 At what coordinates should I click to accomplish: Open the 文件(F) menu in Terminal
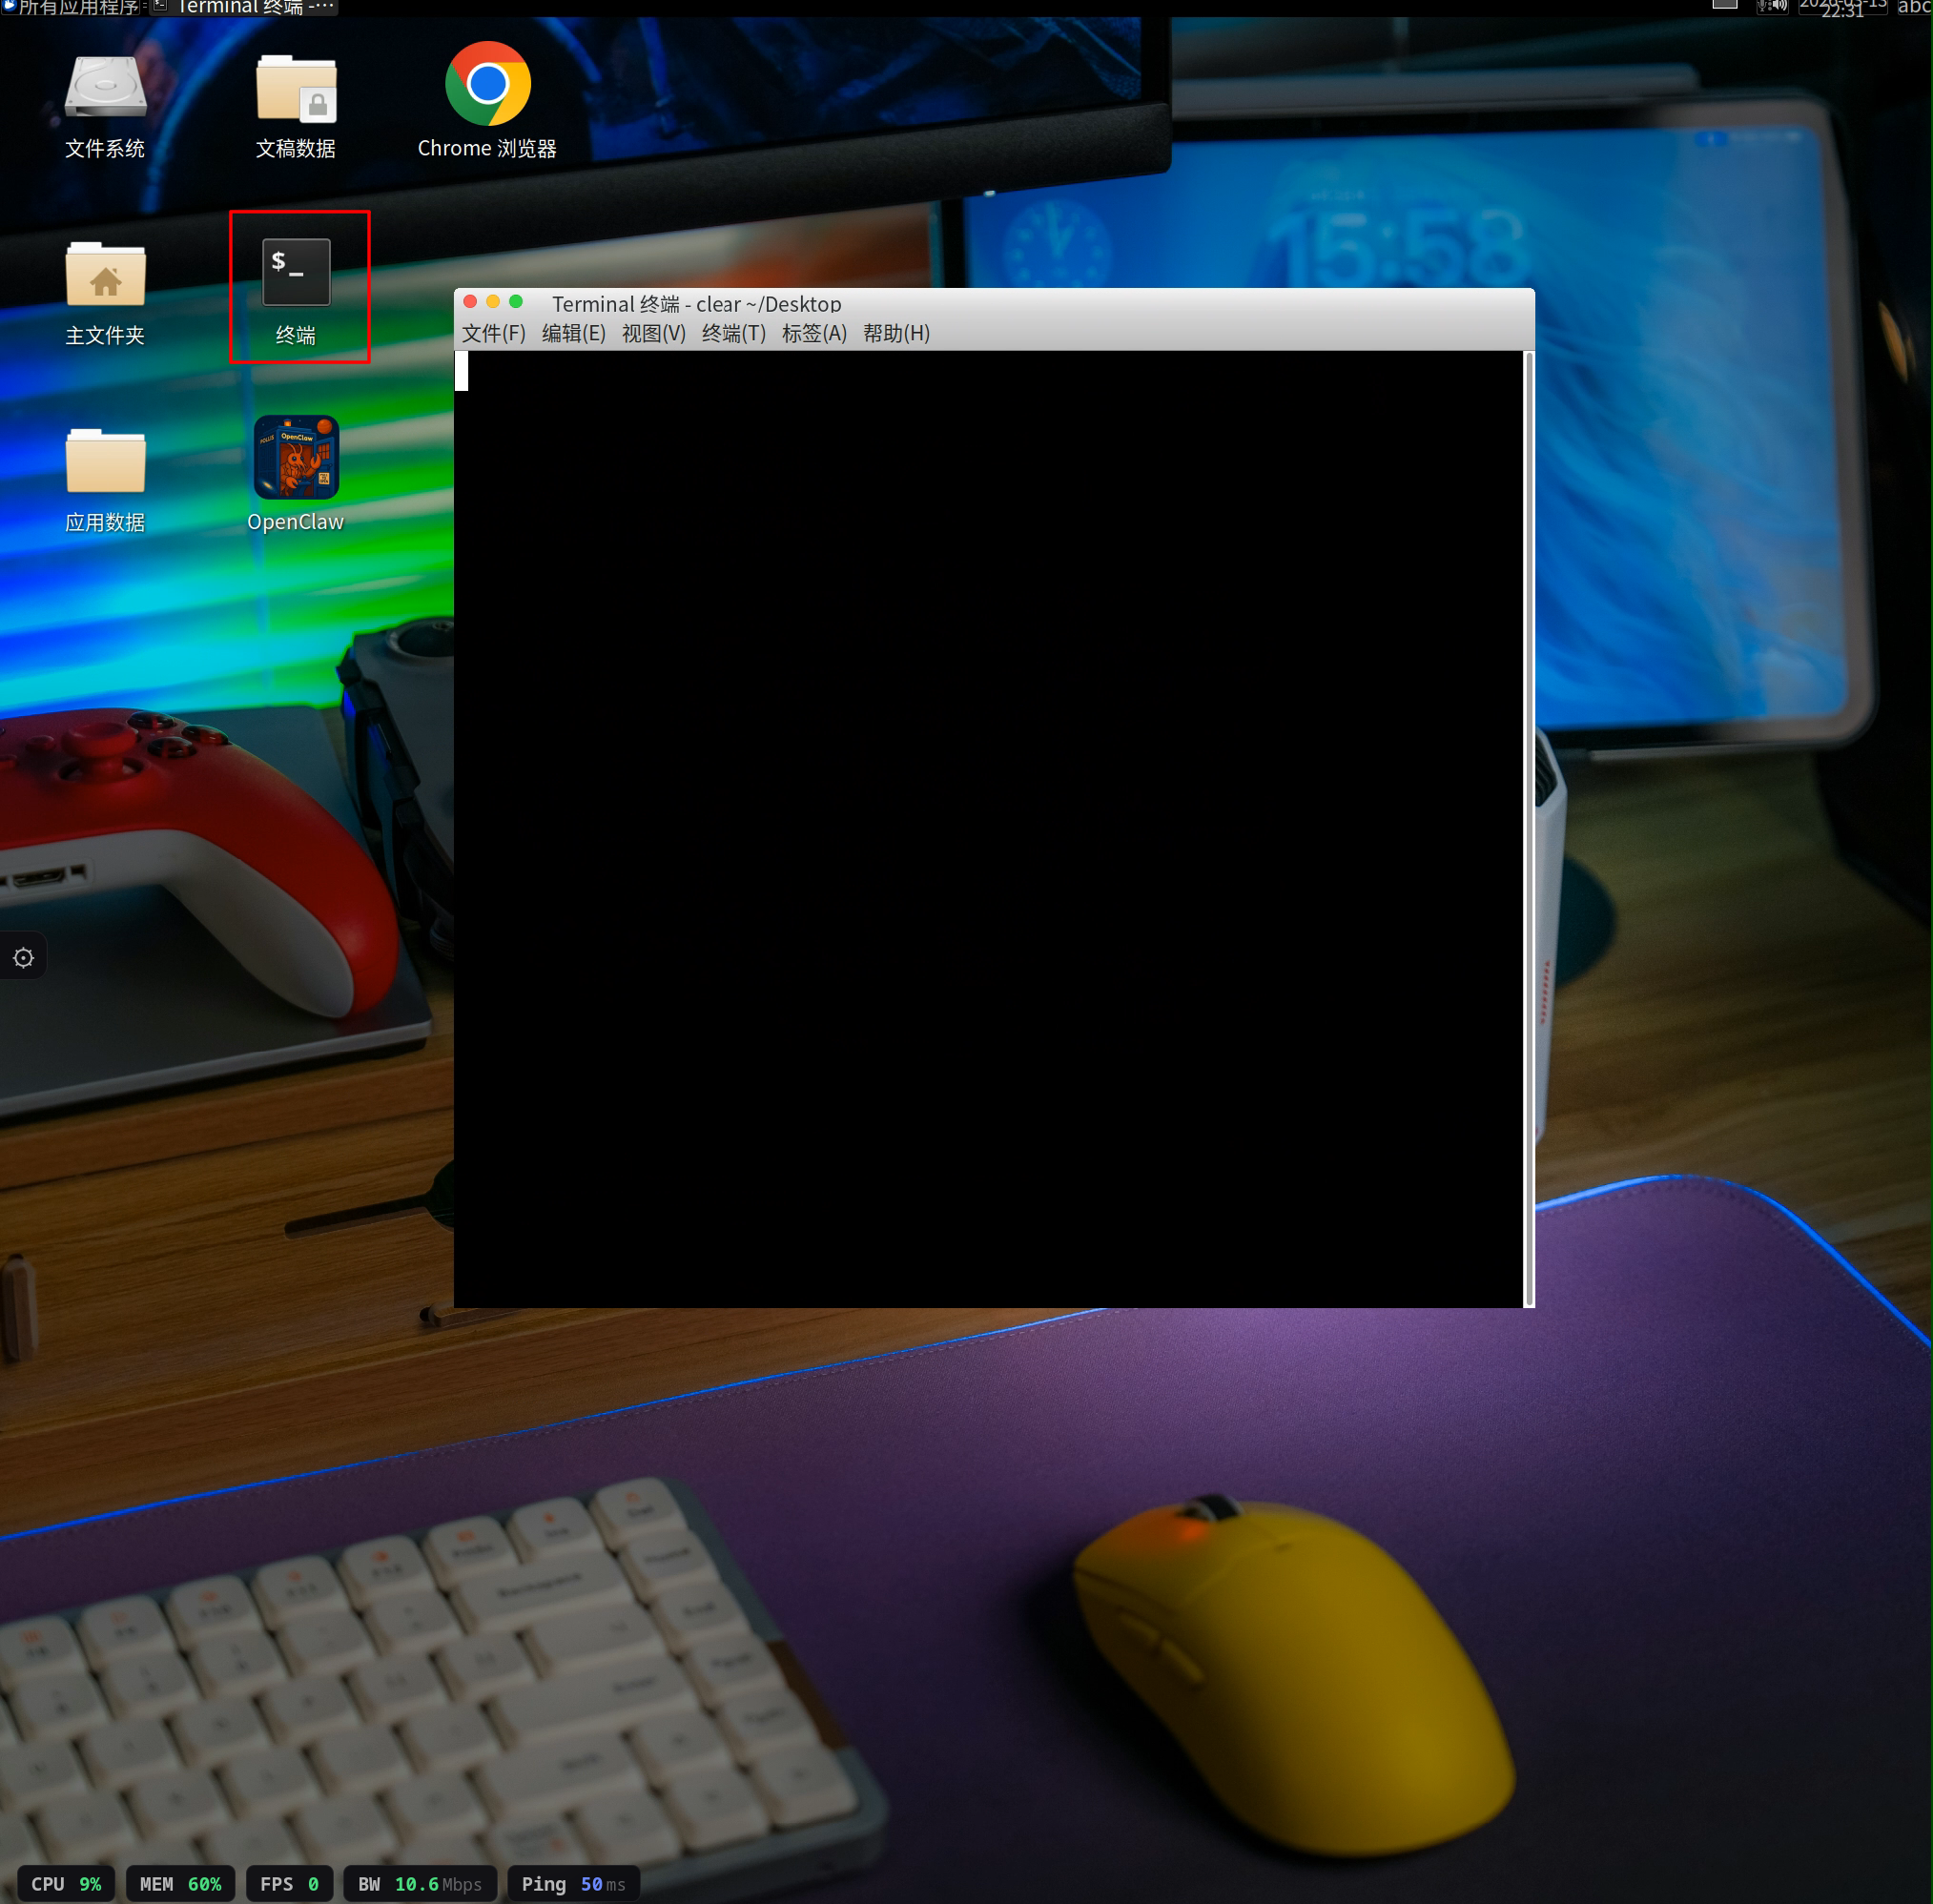[x=493, y=333]
